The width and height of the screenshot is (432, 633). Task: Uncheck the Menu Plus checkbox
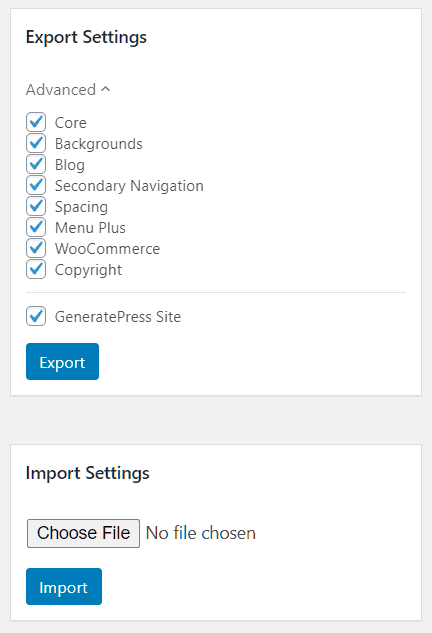coord(36,227)
